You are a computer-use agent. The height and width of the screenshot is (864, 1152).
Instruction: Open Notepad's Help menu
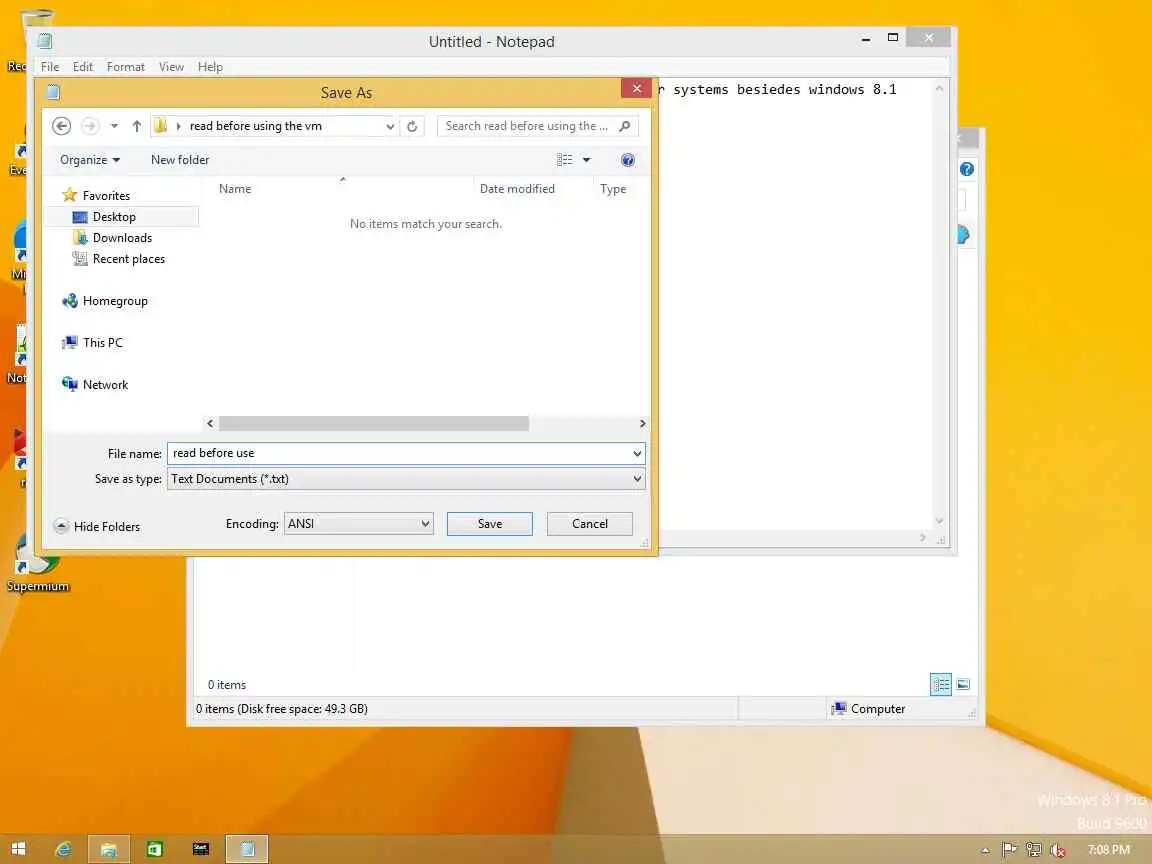[x=210, y=67]
